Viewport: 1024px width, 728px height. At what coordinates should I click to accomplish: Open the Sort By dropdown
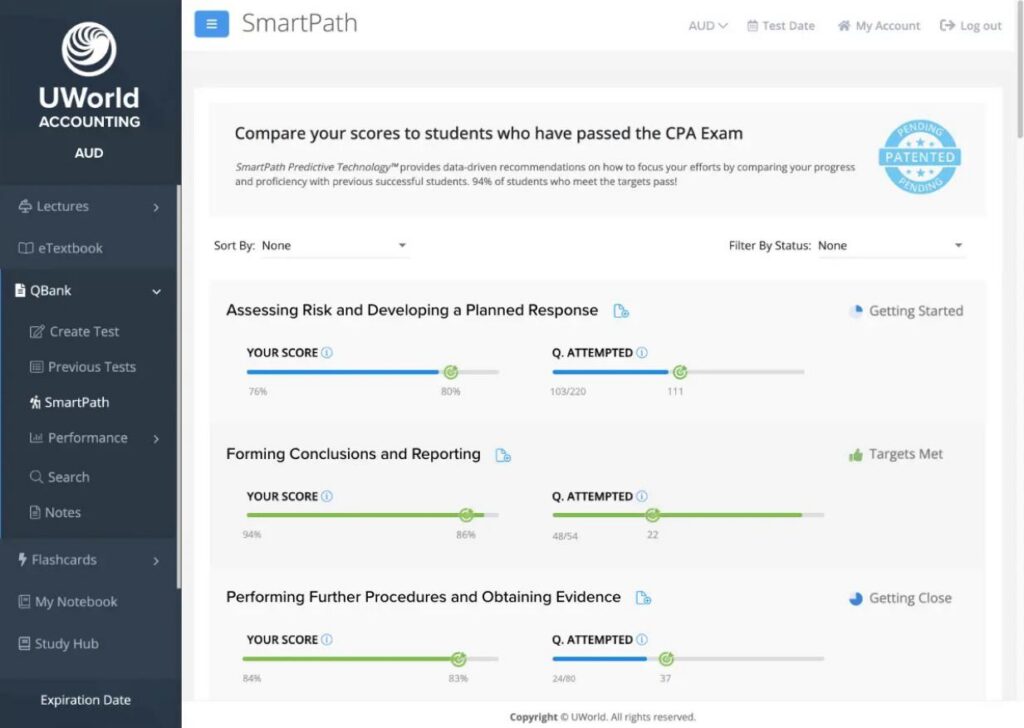tap(335, 245)
